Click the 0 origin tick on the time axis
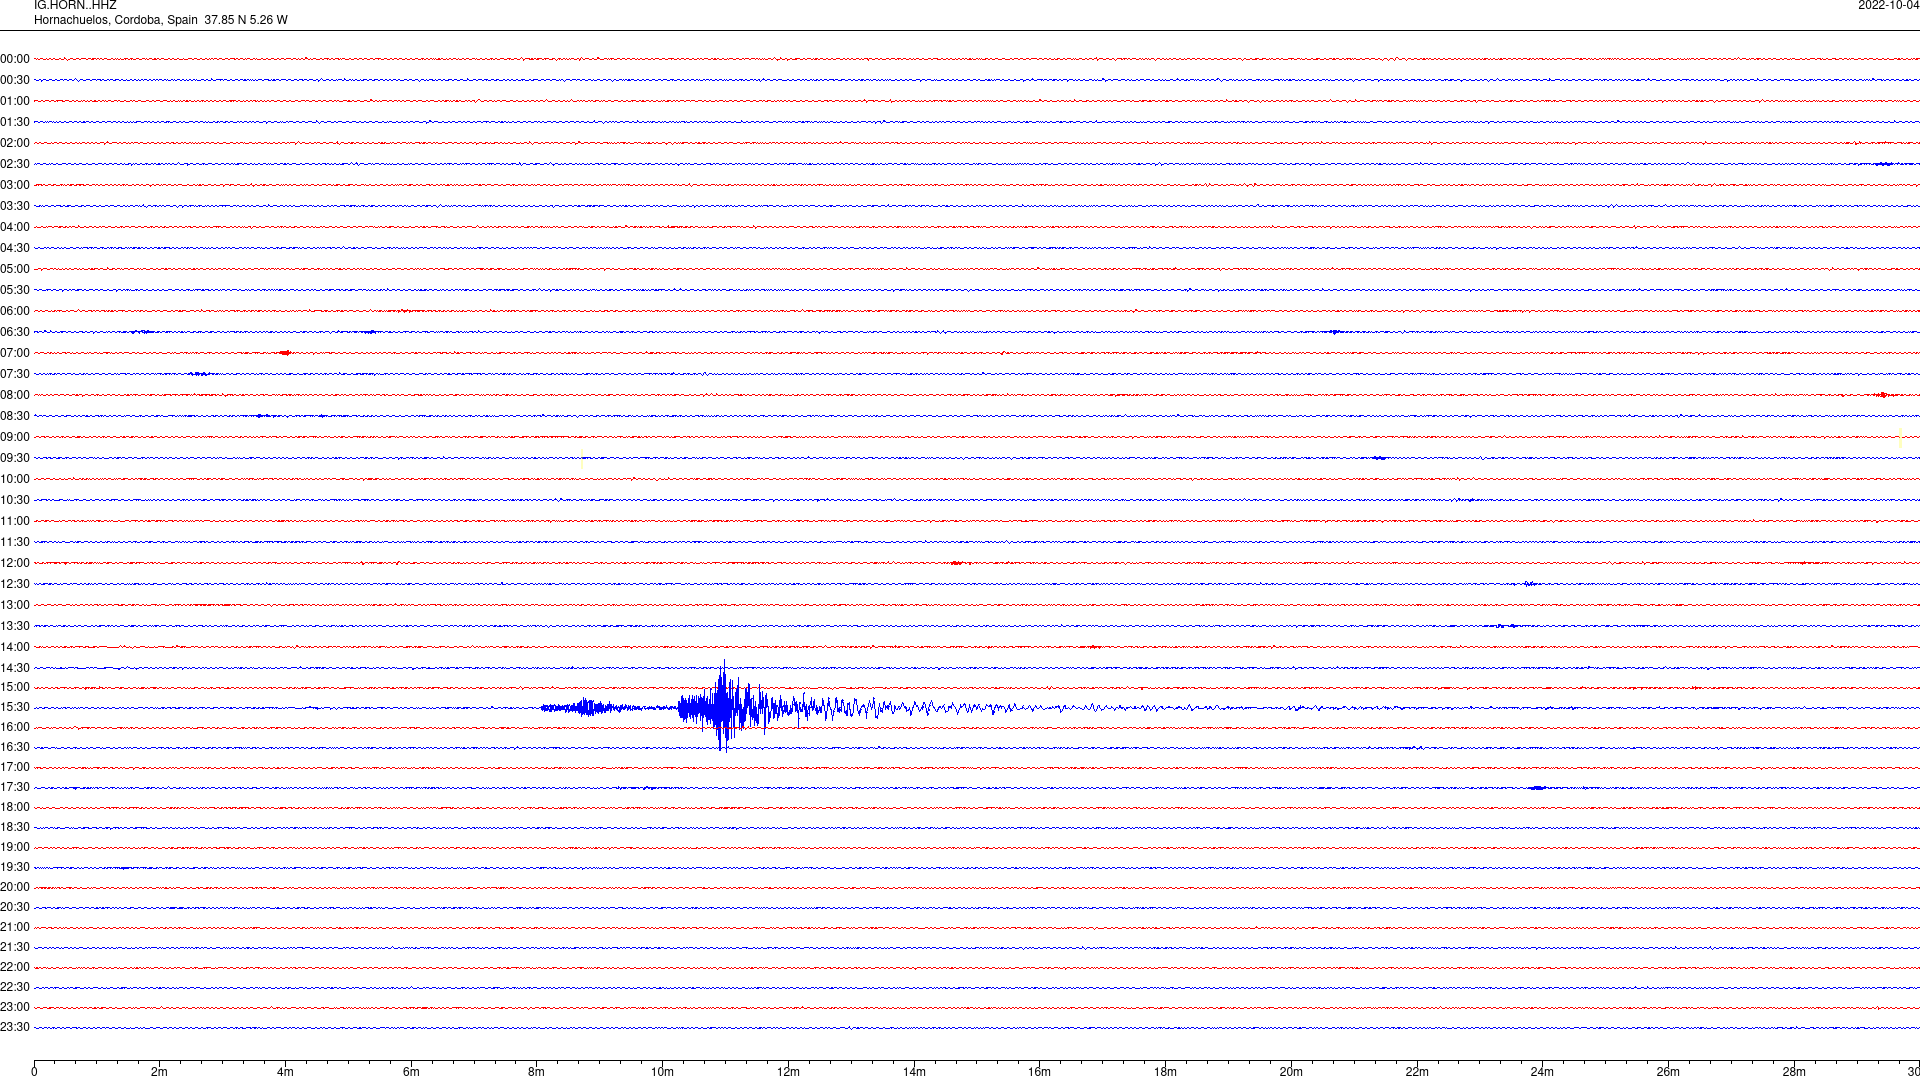The width and height of the screenshot is (1920, 1080). pos(34,1072)
